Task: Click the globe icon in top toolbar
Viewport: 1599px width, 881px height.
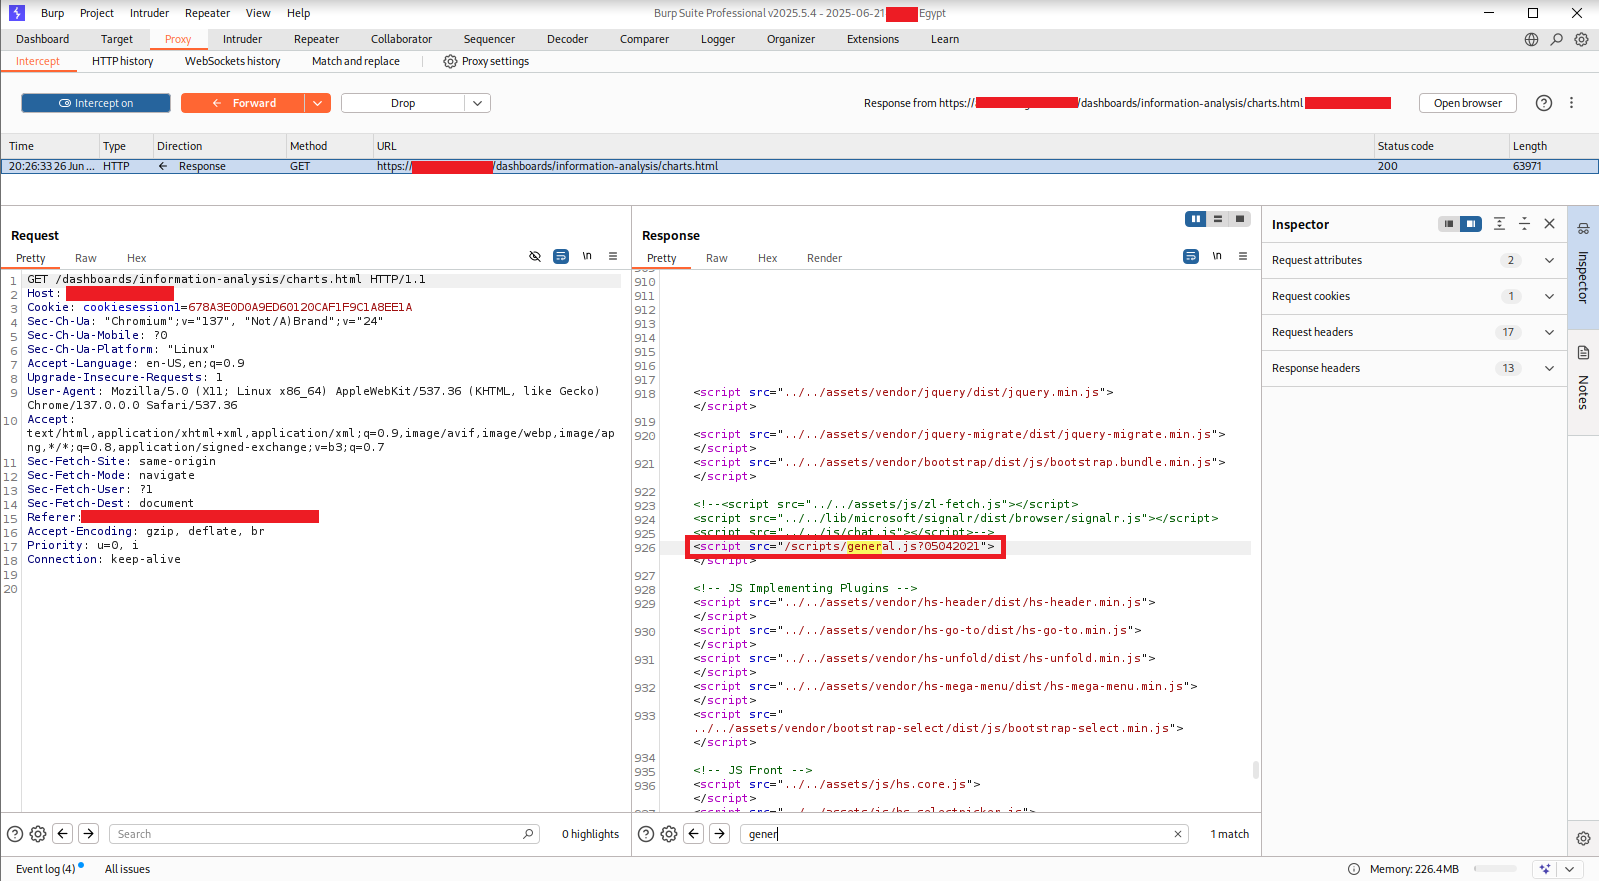Action: click(x=1531, y=39)
